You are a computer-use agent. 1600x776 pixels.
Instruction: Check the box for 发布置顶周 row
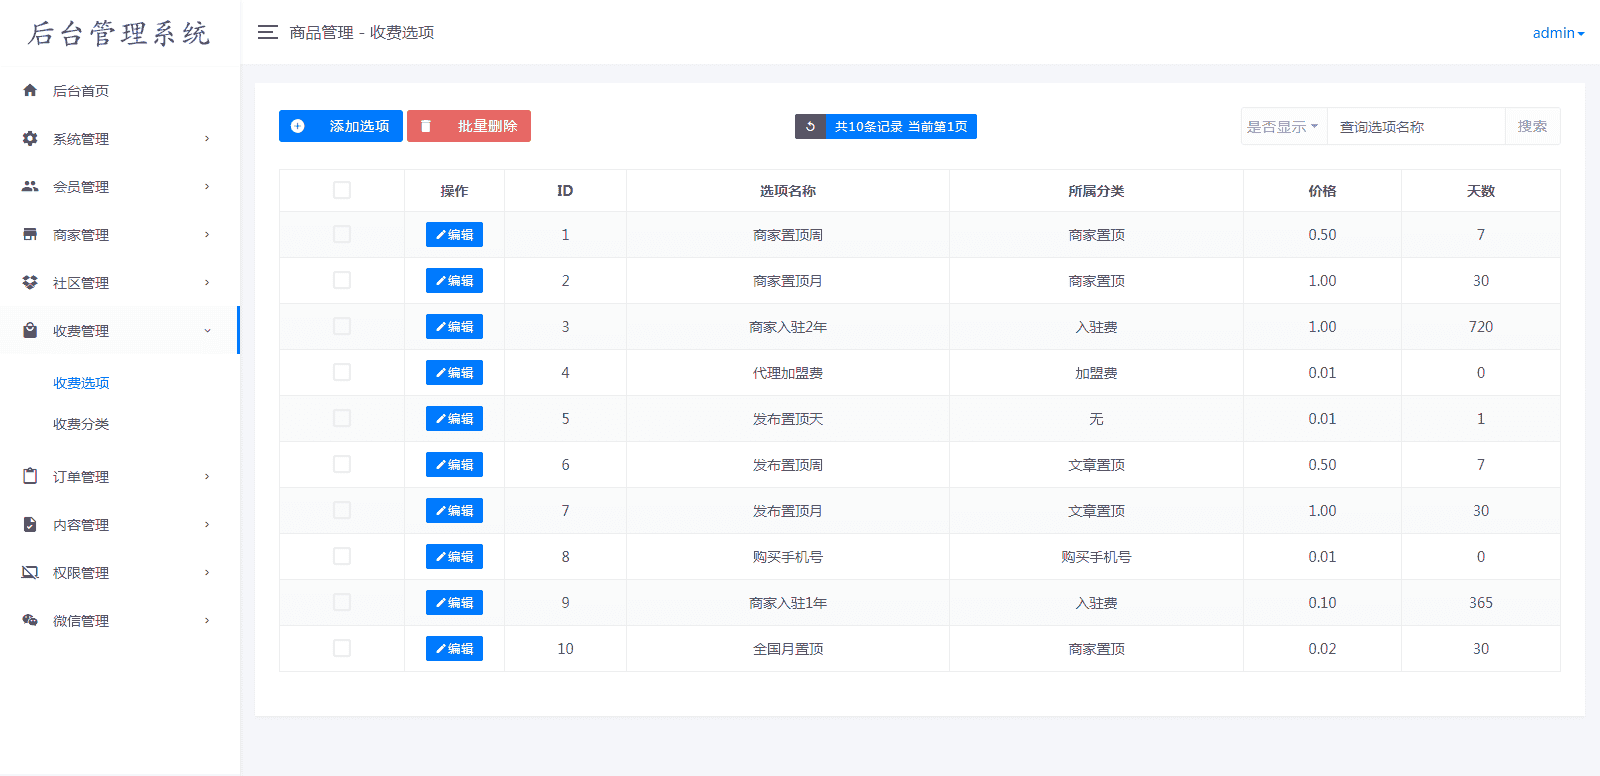click(342, 464)
